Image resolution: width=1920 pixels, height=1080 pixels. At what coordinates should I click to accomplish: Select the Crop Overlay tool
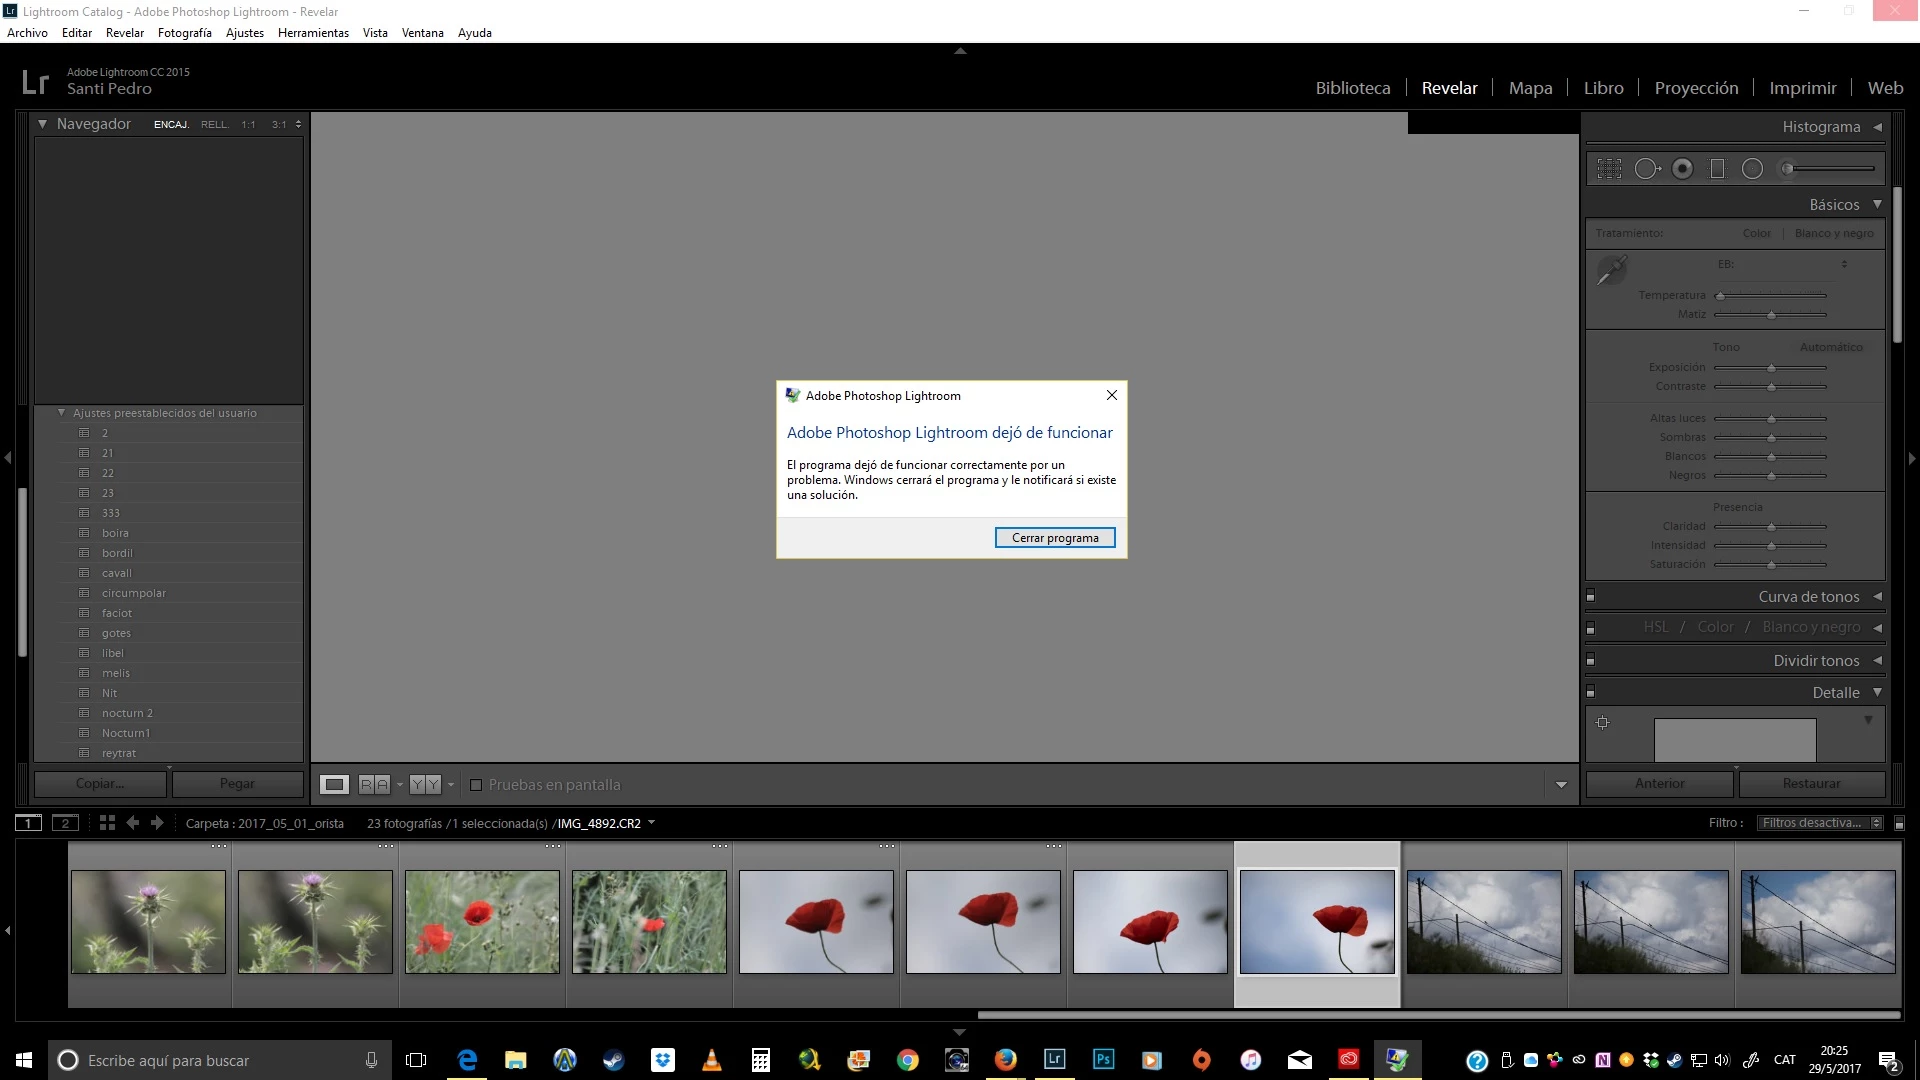[1609, 169]
